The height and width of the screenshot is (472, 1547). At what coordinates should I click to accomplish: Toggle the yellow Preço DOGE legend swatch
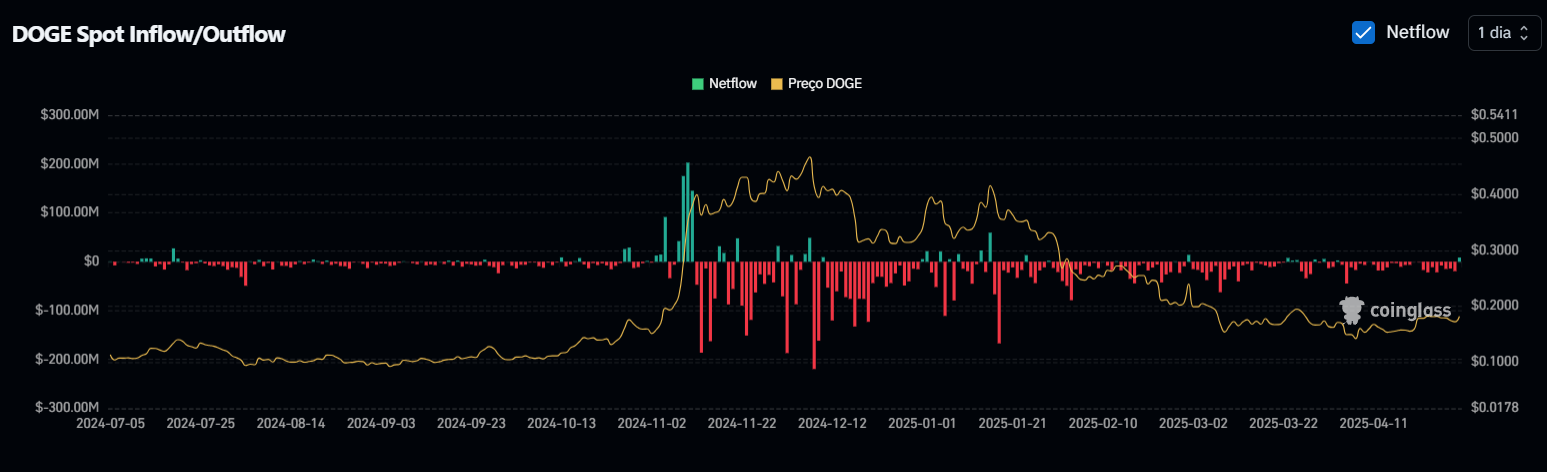777,84
